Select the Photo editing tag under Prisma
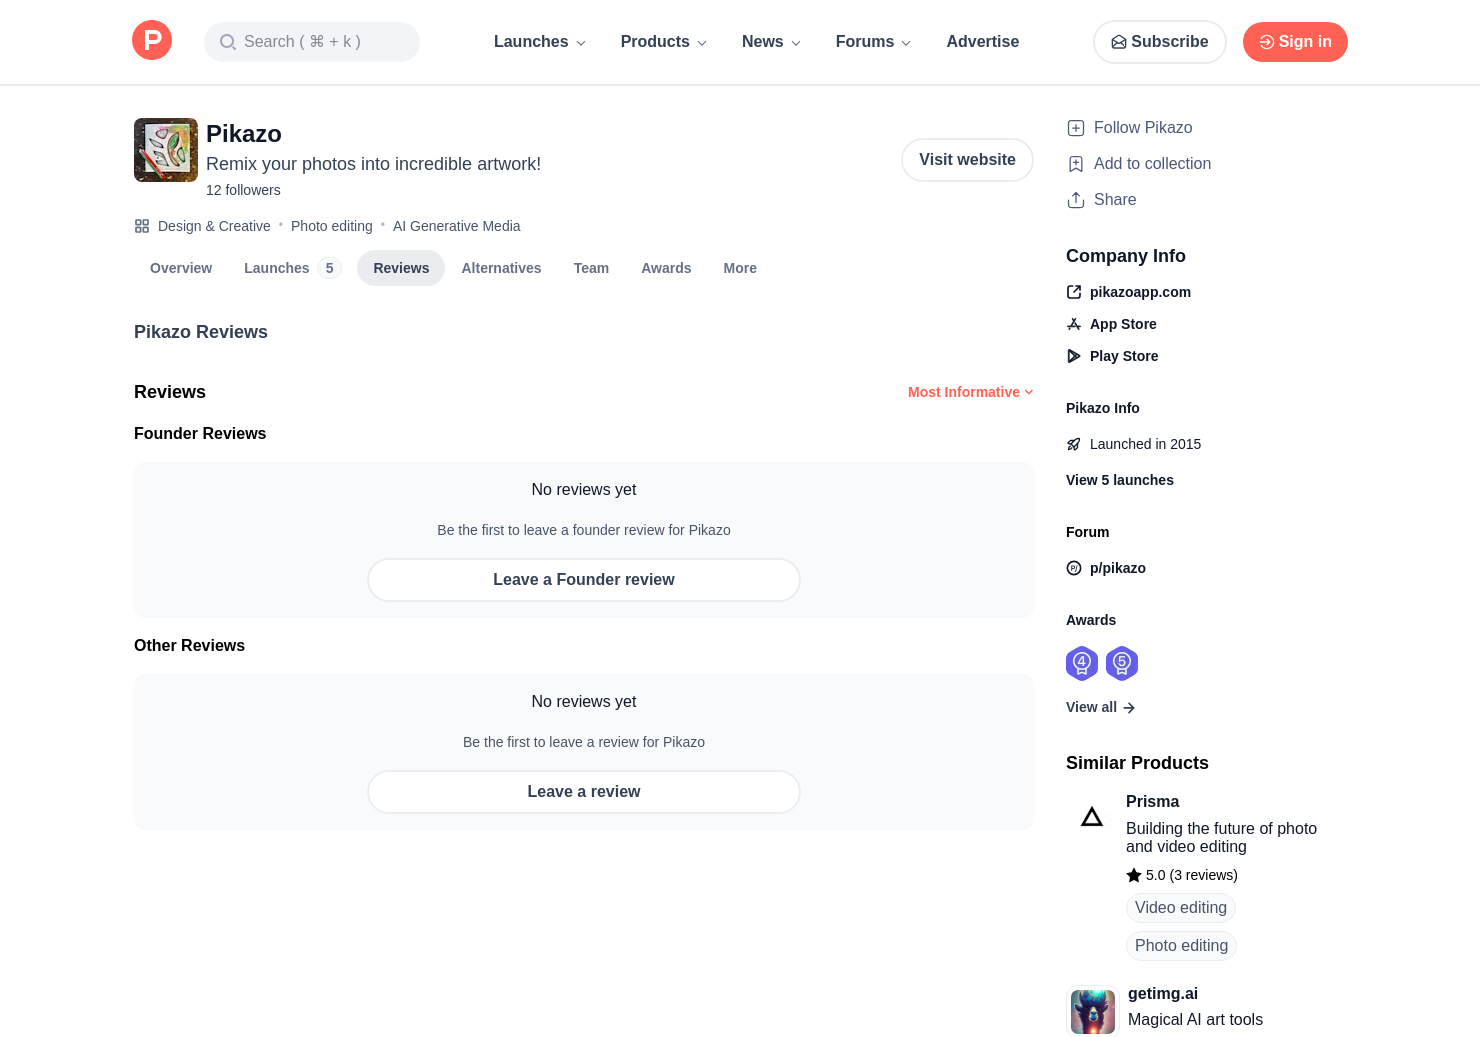The width and height of the screenshot is (1480, 1037). pos(1181,946)
